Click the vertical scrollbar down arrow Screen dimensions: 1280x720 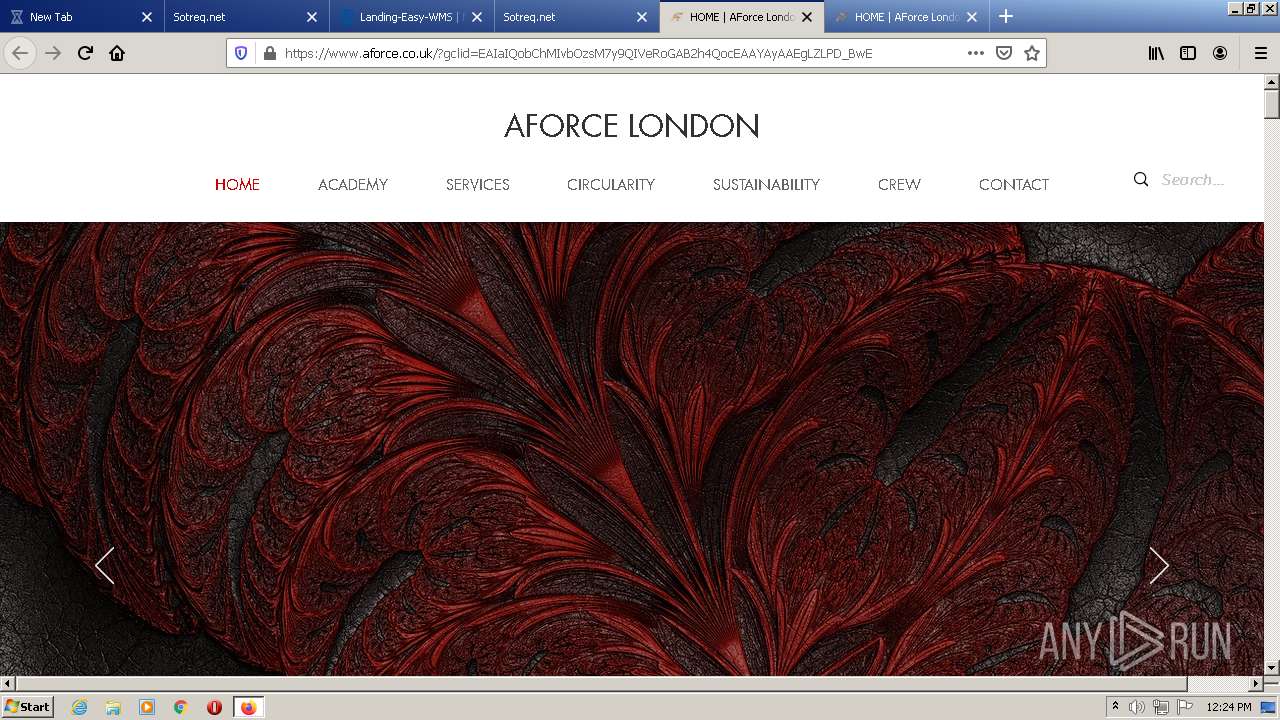pos(1272,667)
